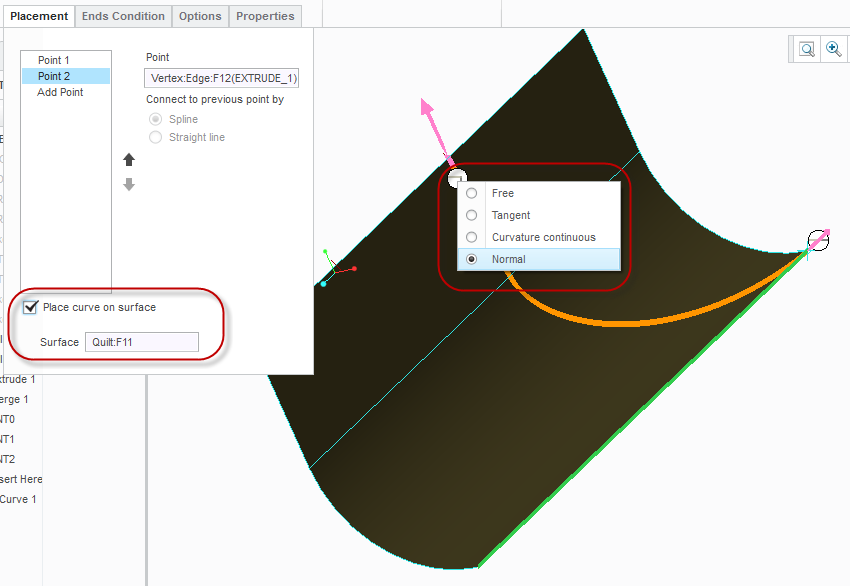Select the Spline radio button
850x586 pixels.
pos(156,118)
